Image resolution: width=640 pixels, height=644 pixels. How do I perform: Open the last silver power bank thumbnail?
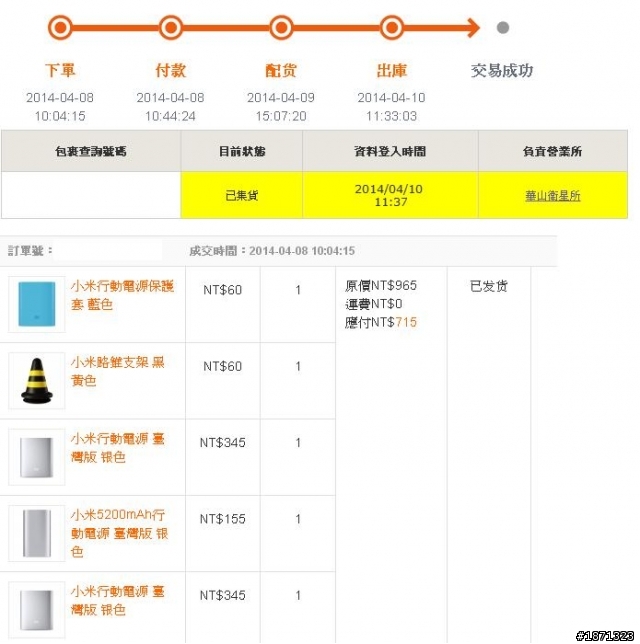(37, 610)
